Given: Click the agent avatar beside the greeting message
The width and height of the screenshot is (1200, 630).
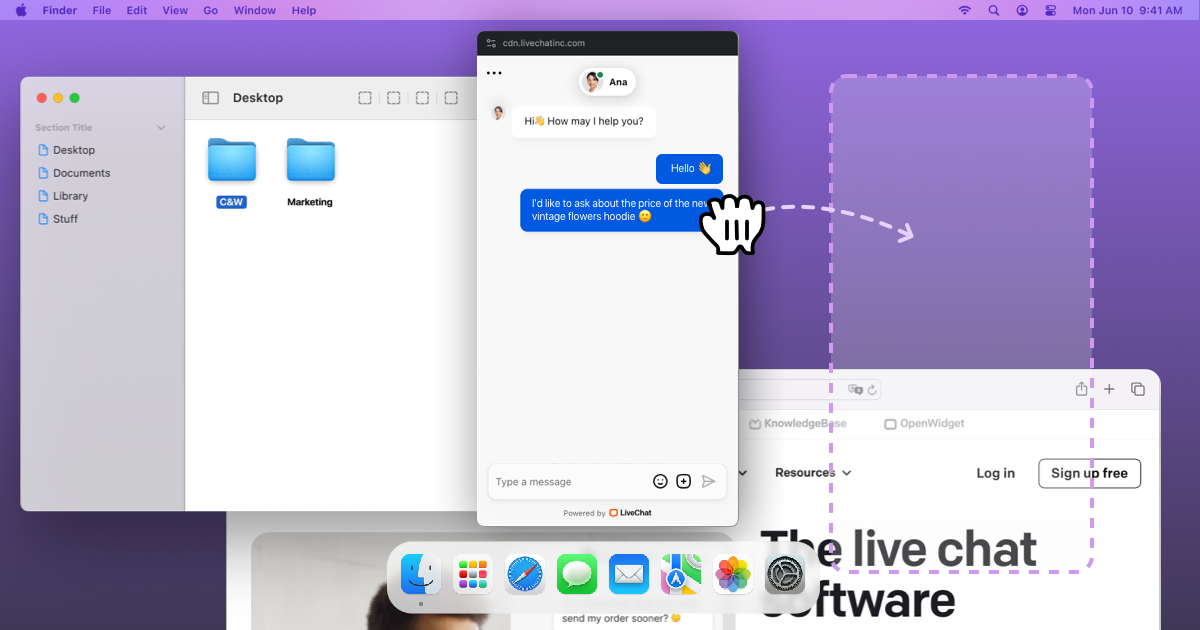Looking at the screenshot, I should pyautogui.click(x=498, y=113).
